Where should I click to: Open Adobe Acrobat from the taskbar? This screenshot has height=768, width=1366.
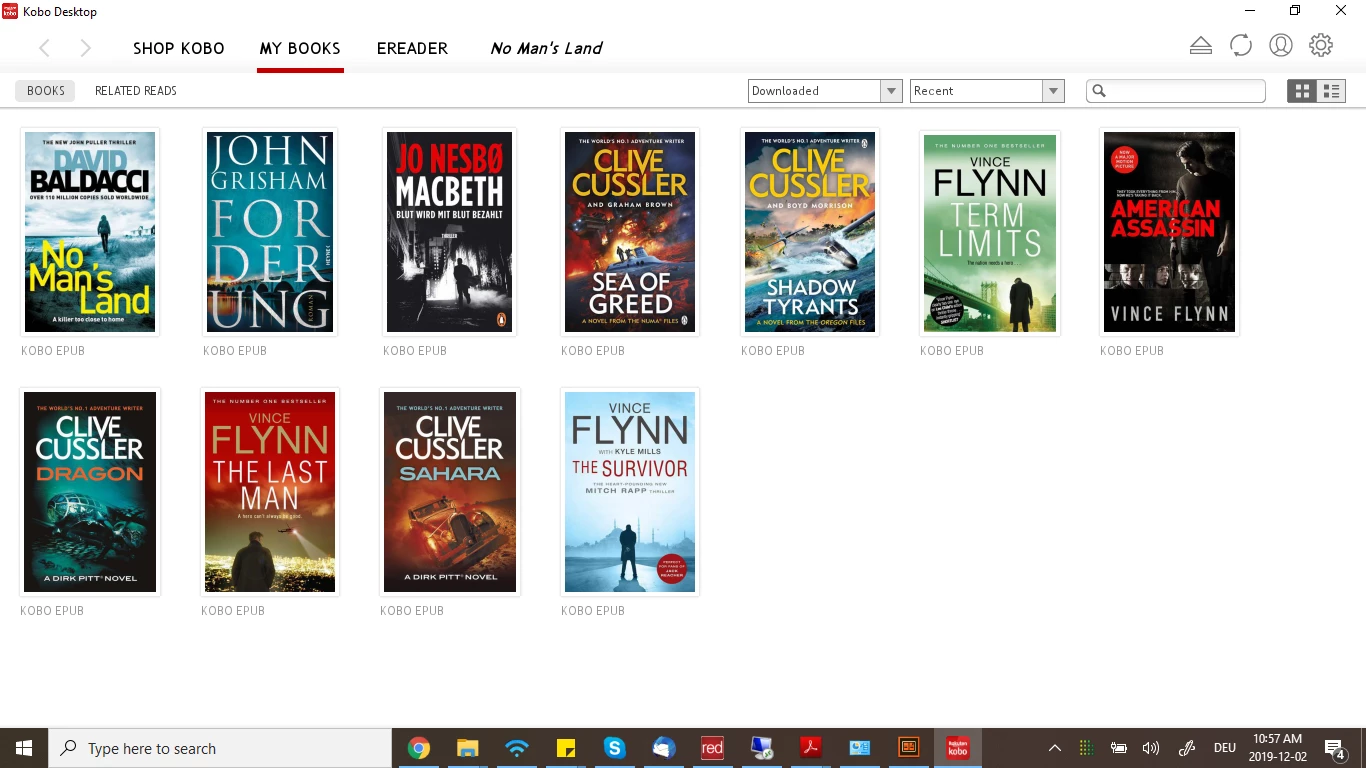[810, 748]
